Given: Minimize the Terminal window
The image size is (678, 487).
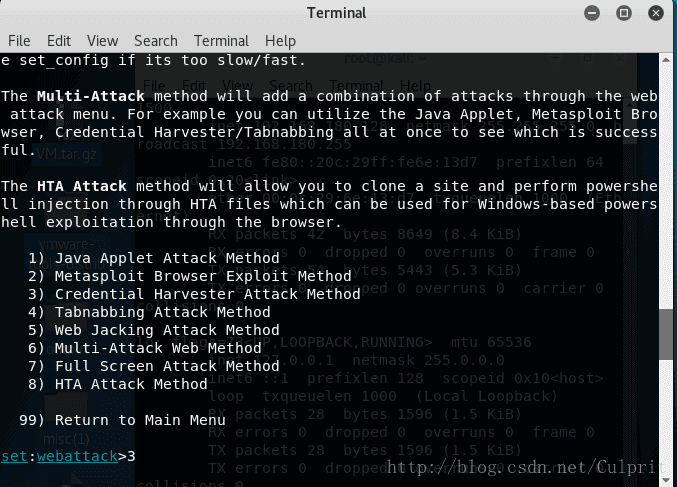Looking at the screenshot, I should point(598,13).
